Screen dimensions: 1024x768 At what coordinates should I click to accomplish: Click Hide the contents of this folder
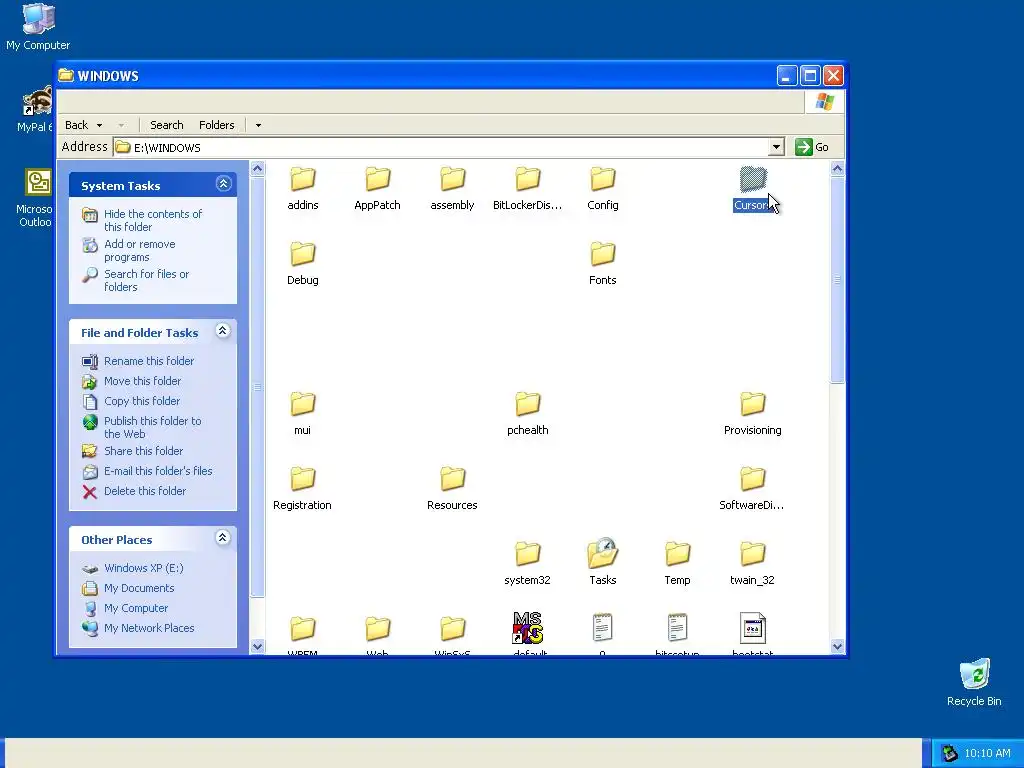click(x=153, y=220)
